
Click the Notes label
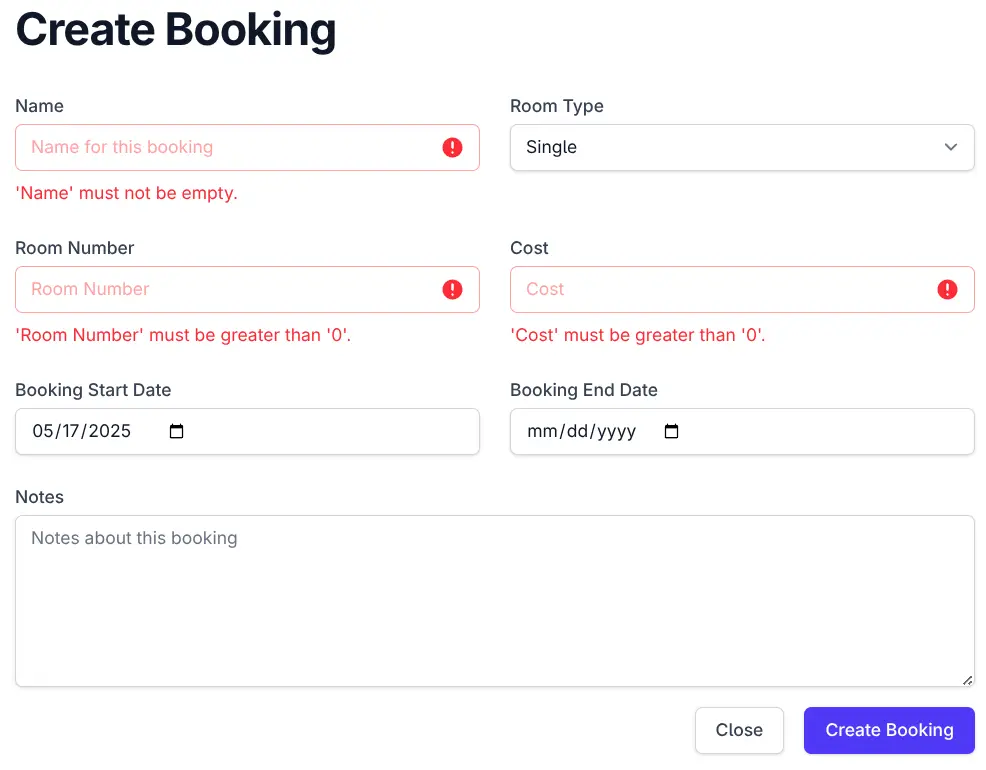(x=40, y=497)
